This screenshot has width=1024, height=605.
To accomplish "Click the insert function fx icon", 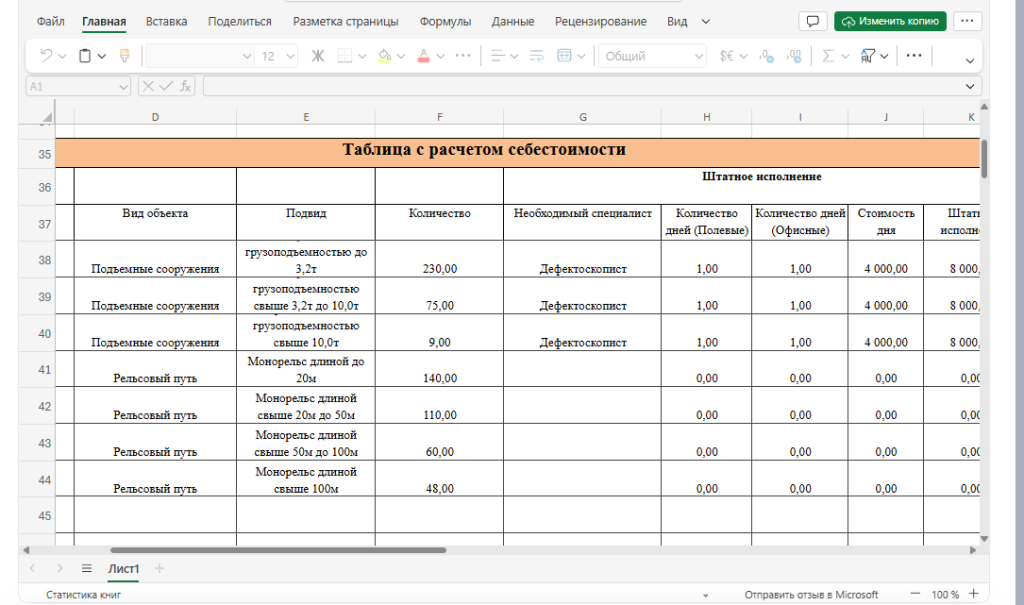I will click(x=185, y=87).
